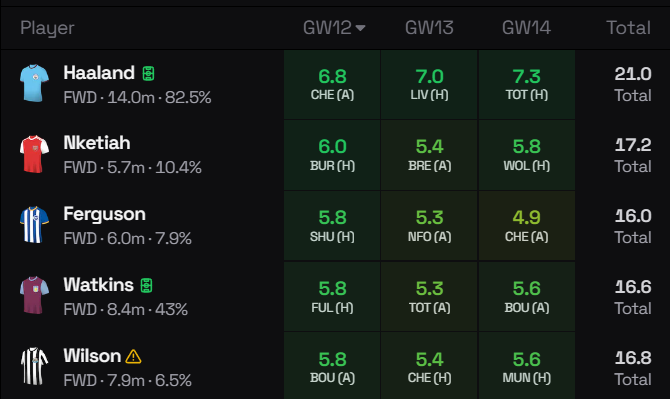Select Nketiah's 6.0 BUR (H) cell
Image resolution: width=670 pixels, height=399 pixels.
click(x=332, y=155)
